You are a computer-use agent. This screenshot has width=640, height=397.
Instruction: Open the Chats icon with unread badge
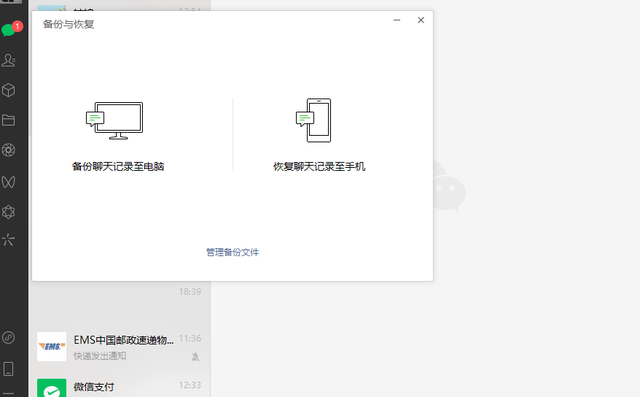pyautogui.click(x=9, y=30)
